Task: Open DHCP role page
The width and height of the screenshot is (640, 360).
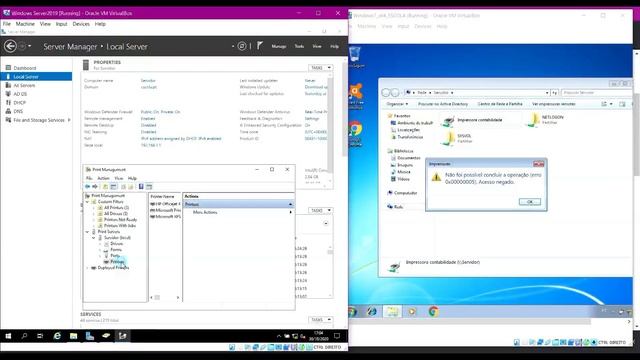Action: pyautogui.click(x=19, y=102)
